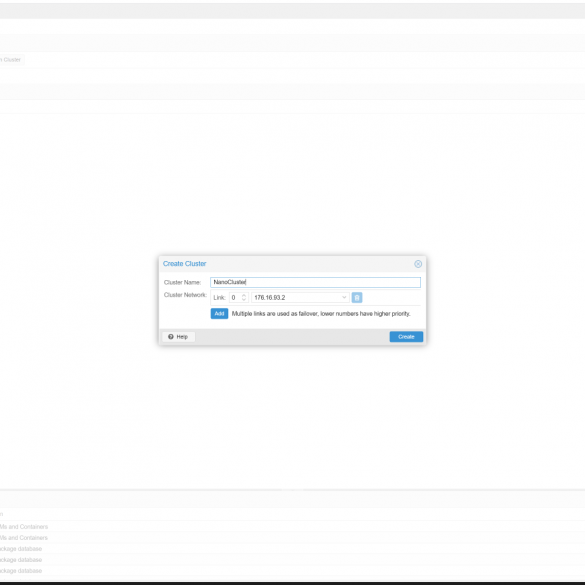
Task: Click the Cluster Name label
Action: click(182, 282)
